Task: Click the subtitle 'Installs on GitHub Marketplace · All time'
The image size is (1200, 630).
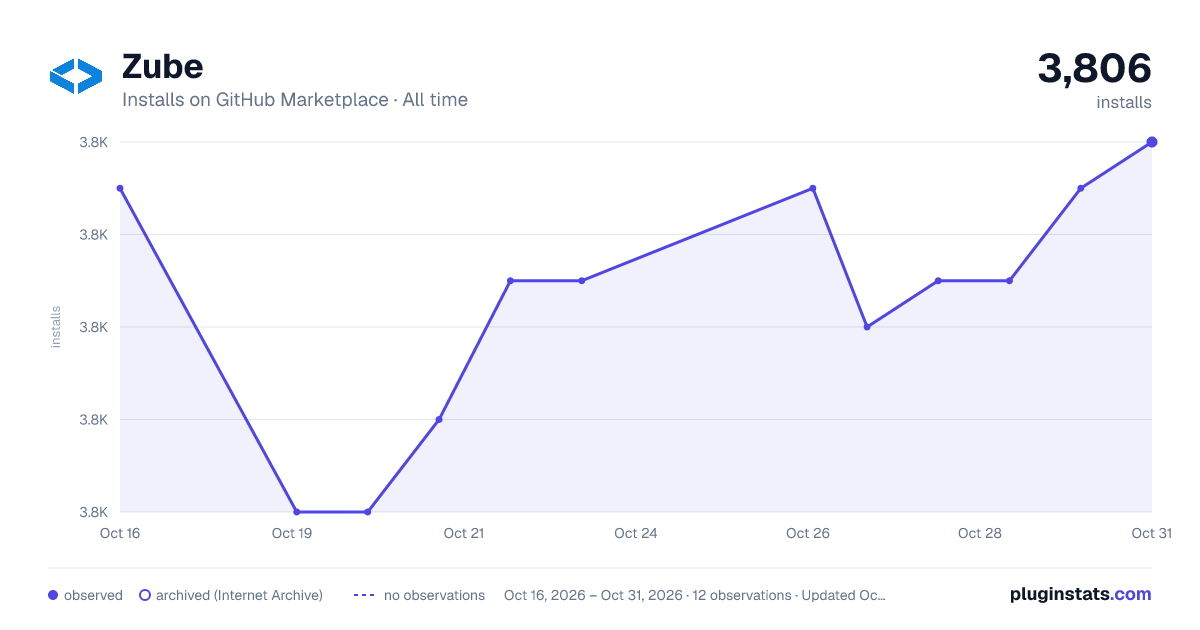Action: coord(295,100)
